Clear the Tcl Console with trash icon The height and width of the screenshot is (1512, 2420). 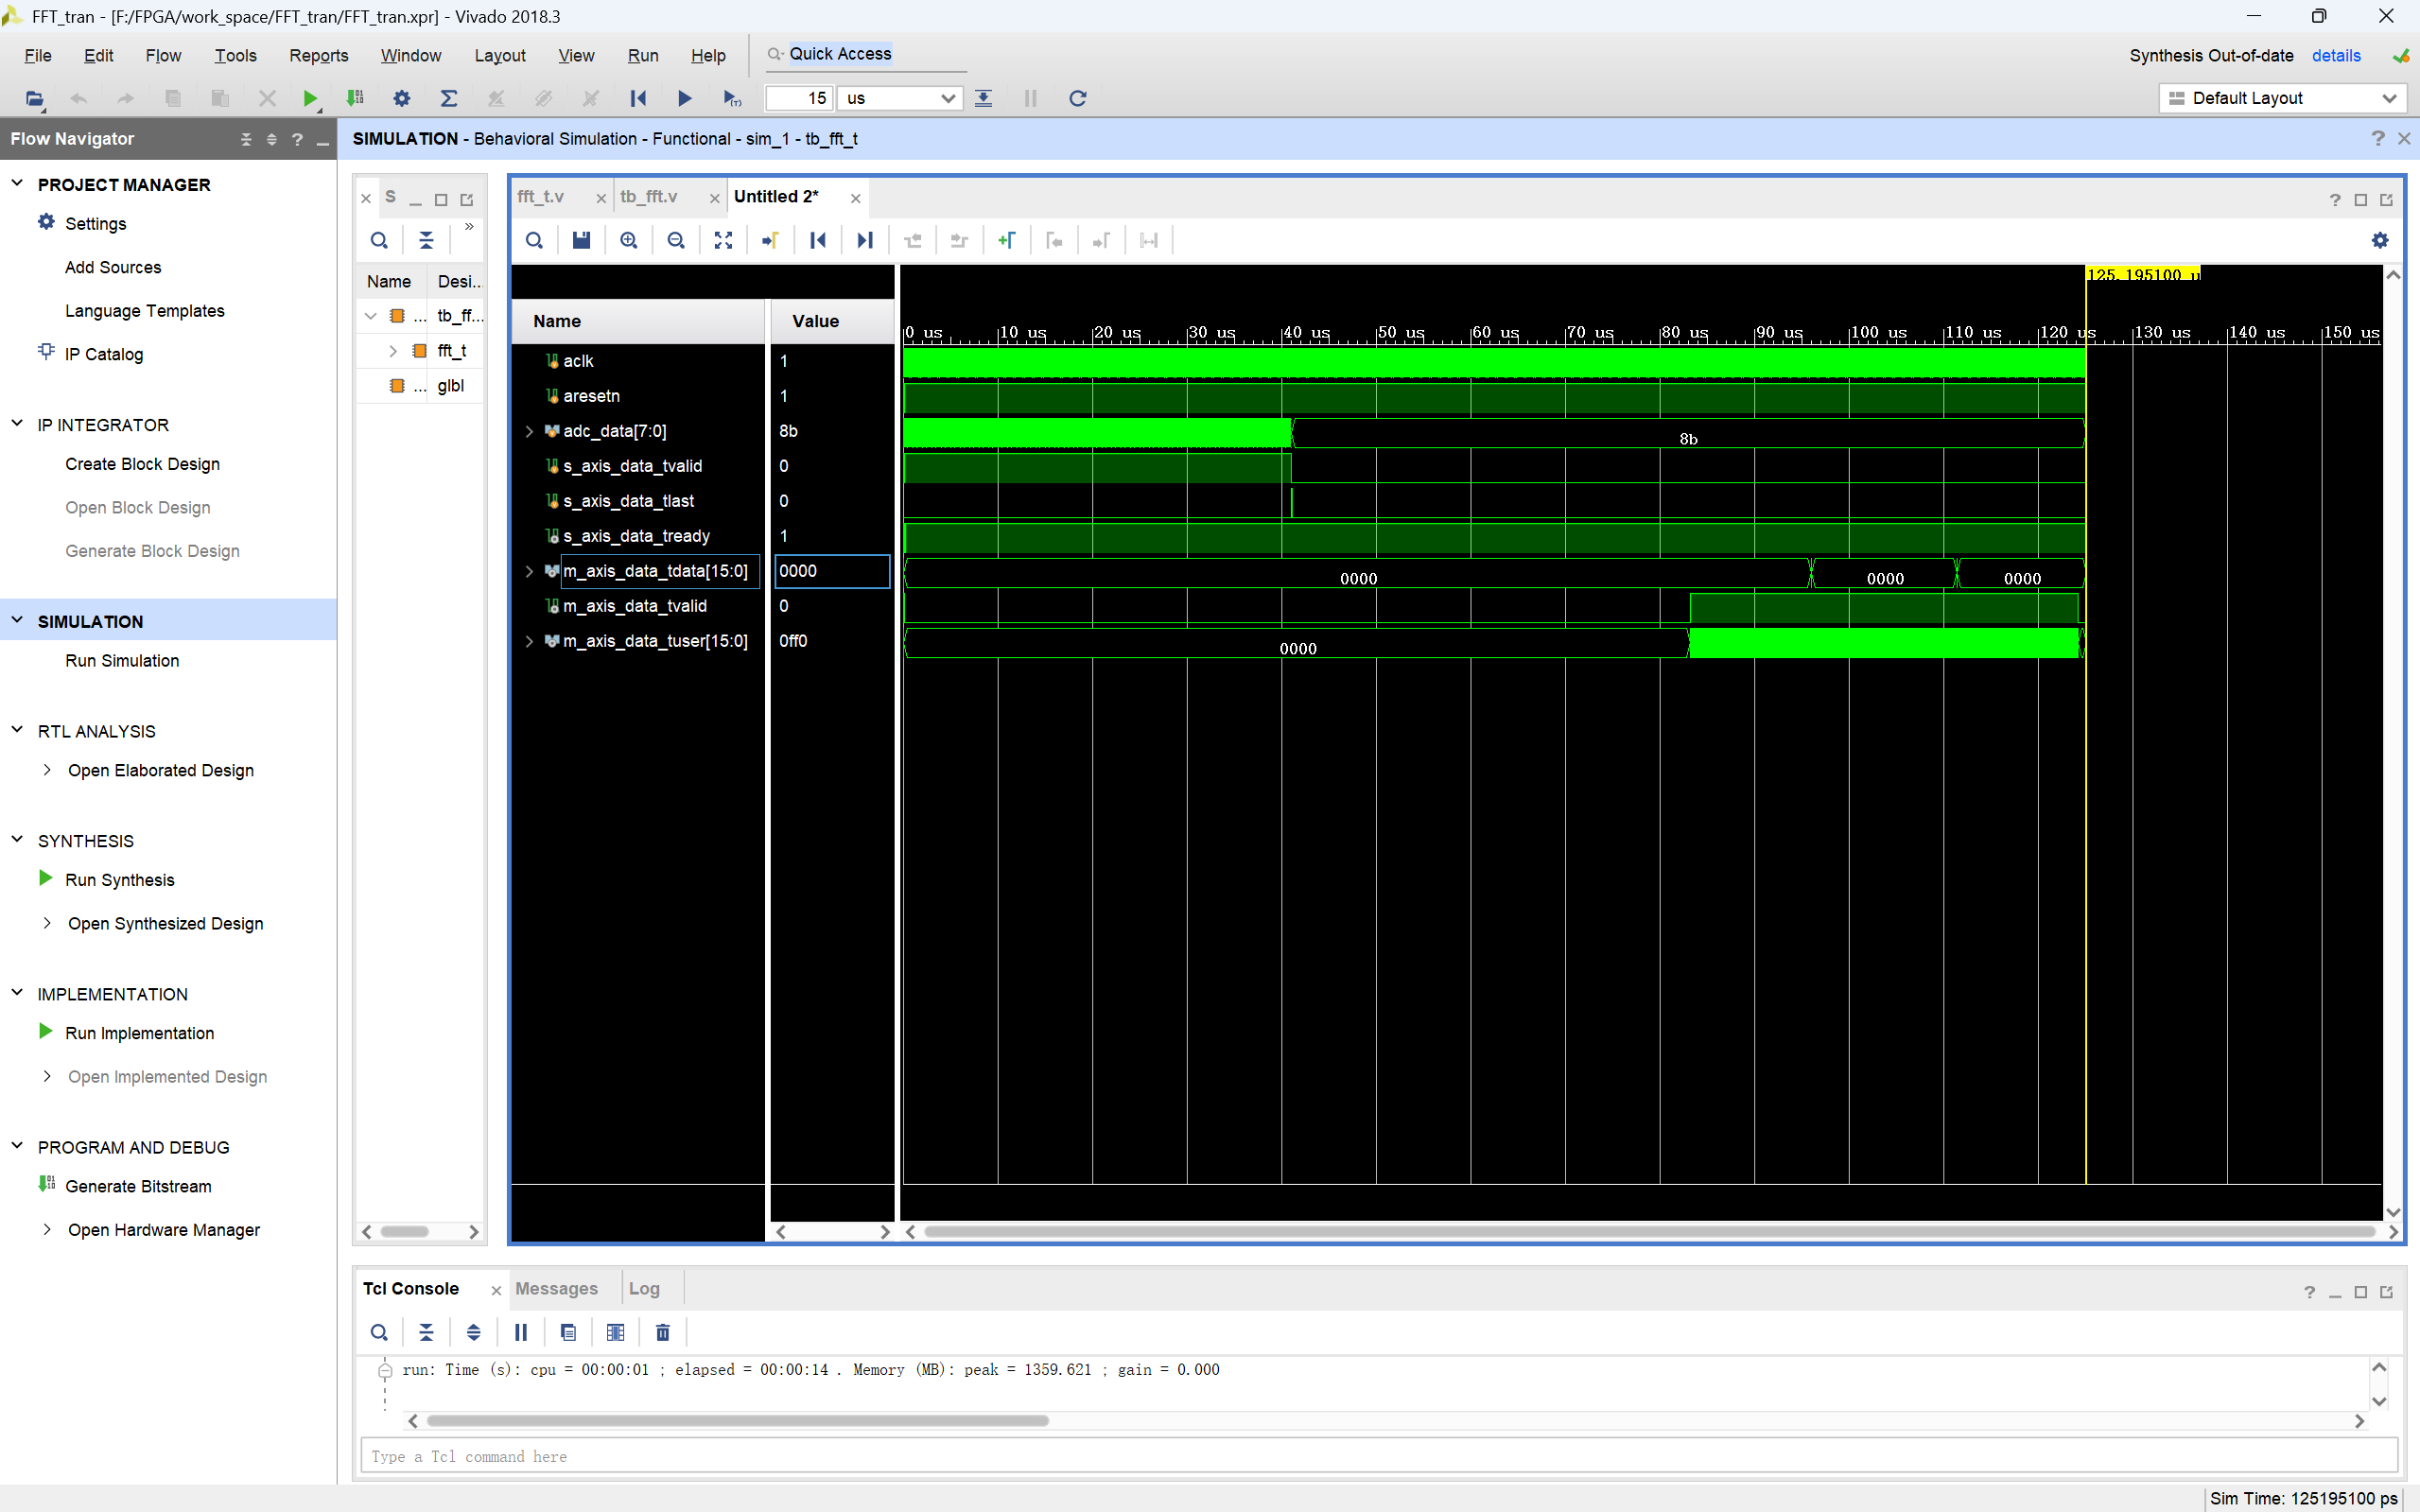point(662,1332)
